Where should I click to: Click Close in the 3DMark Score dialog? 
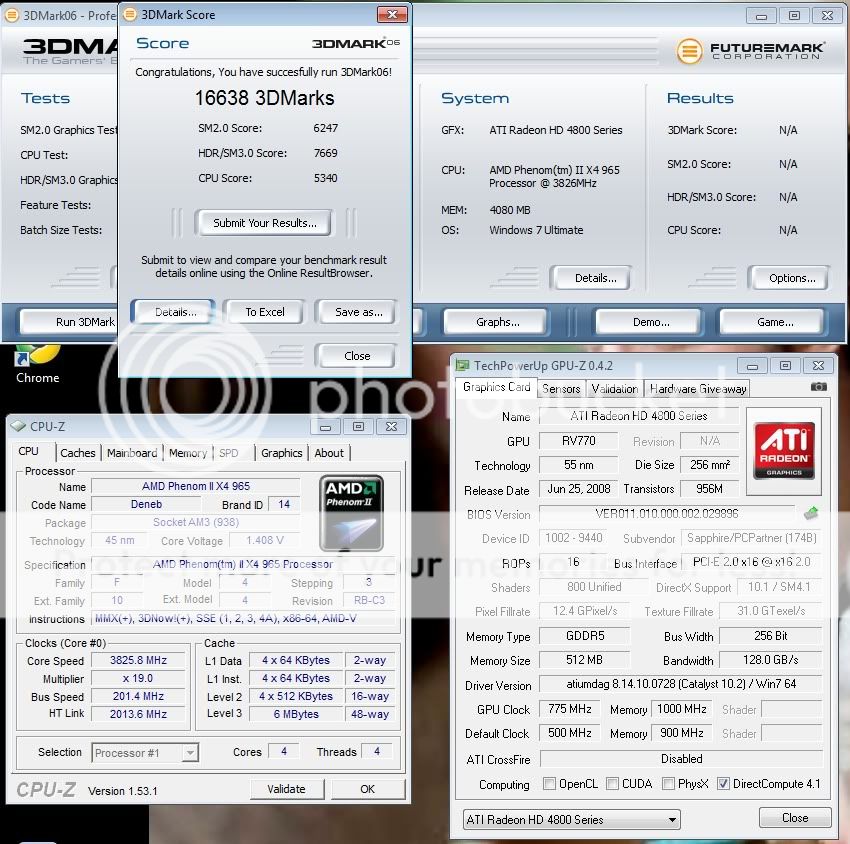click(x=357, y=356)
